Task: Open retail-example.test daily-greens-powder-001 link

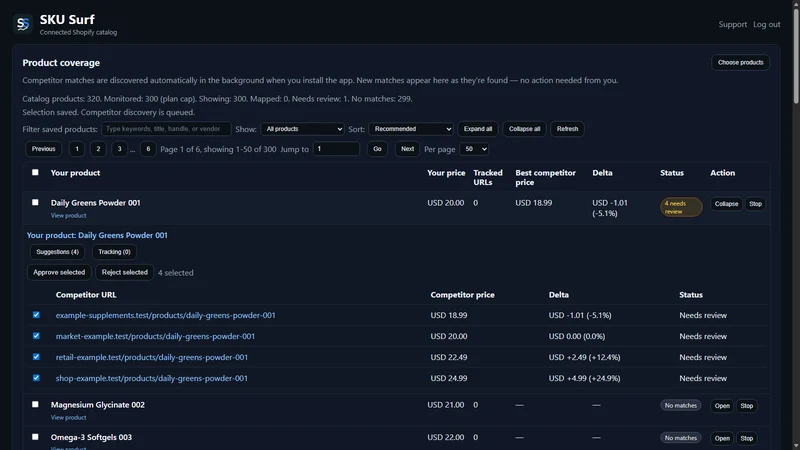Action: tap(152, 357)
